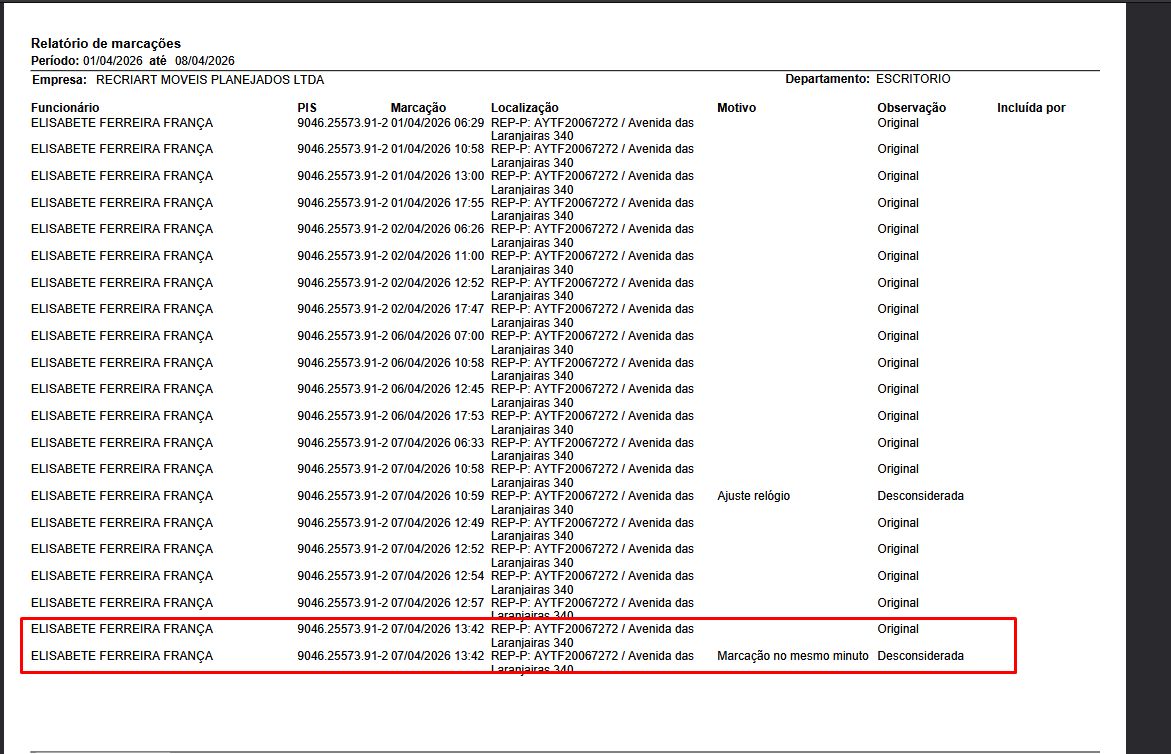Click the Localização column header

[x=524, y=108]
